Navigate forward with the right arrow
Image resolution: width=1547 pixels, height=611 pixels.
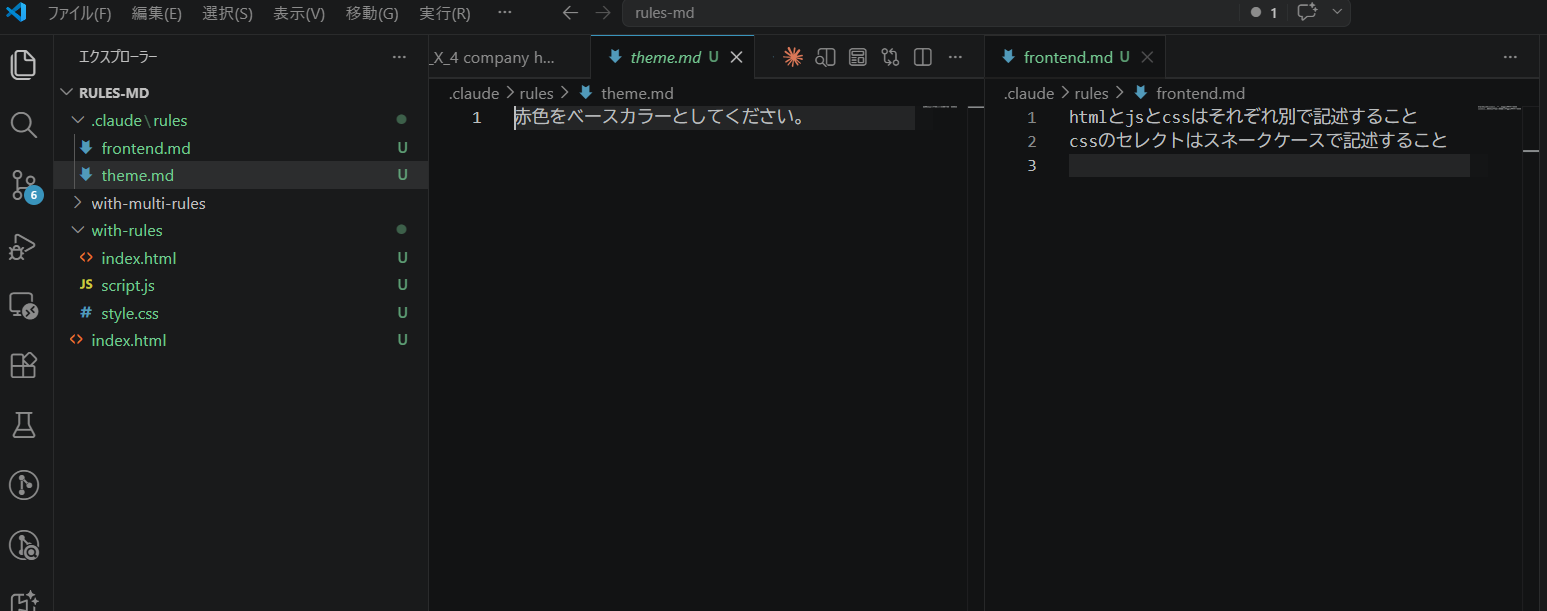(602, 13)
